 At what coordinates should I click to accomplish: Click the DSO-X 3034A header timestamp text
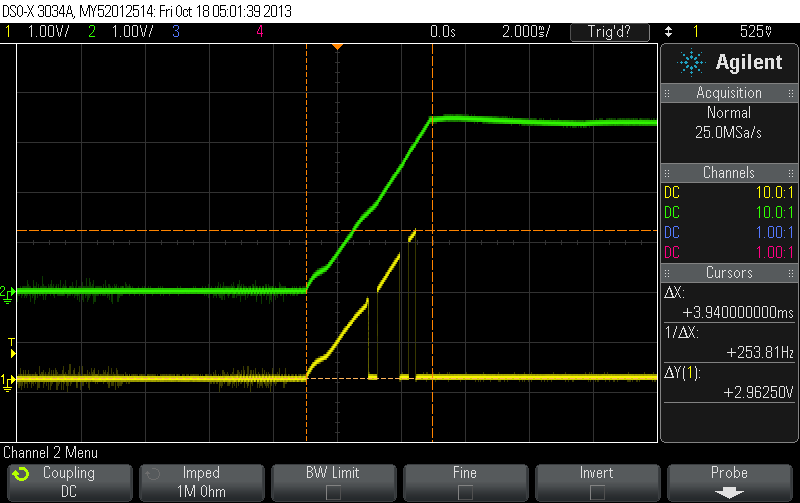coord(147,11)
